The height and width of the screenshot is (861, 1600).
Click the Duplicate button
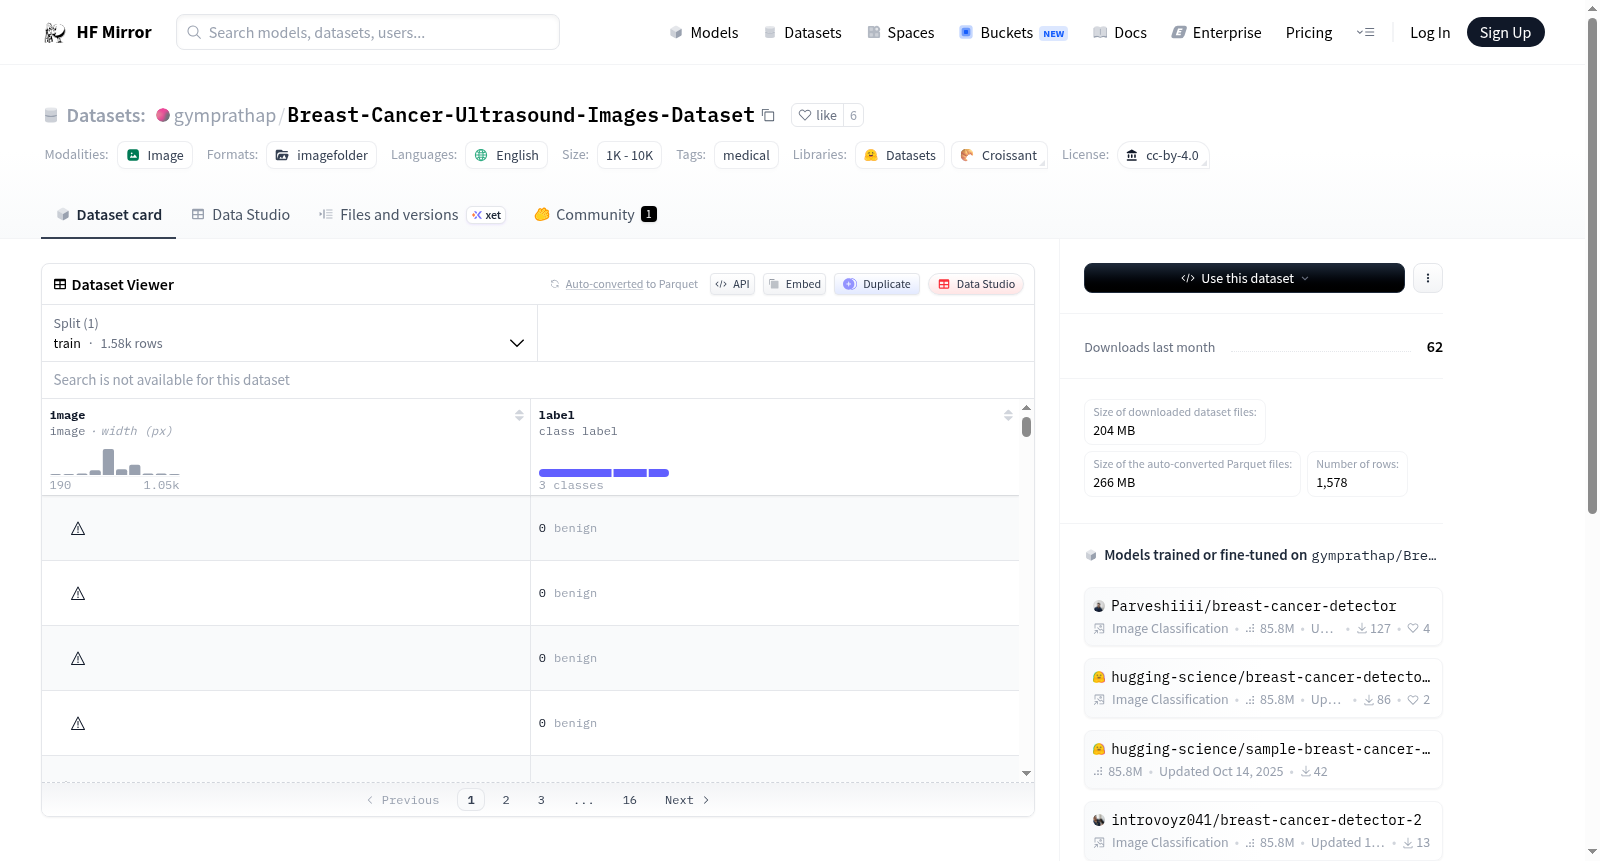coord(877,284)
